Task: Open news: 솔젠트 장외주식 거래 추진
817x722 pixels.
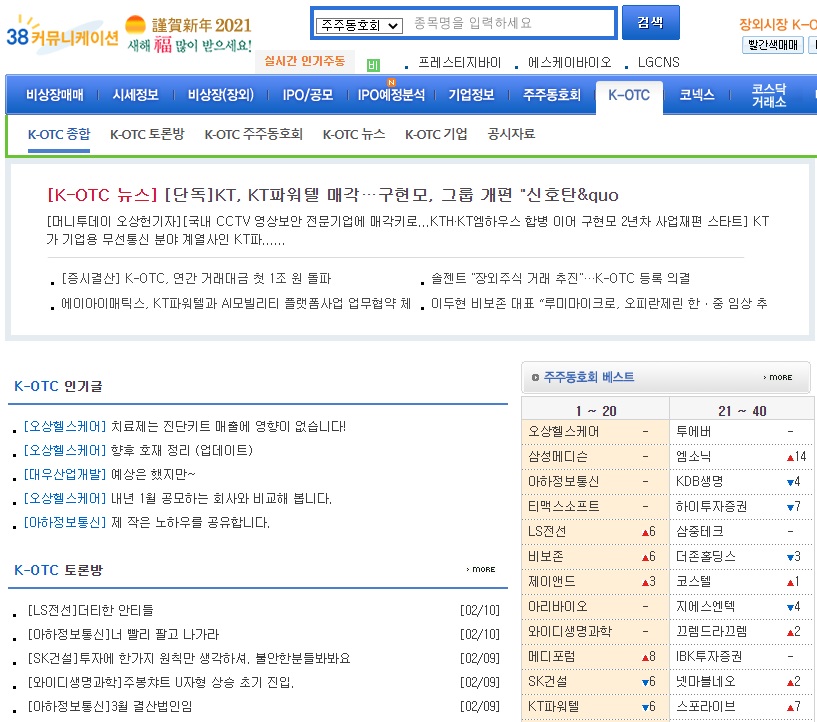Action: point(561,278)
